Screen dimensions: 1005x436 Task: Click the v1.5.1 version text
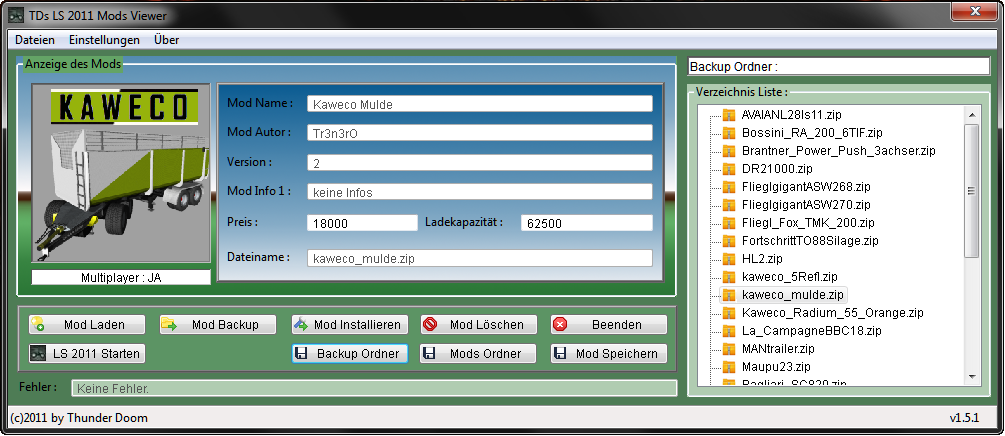coord(964,418)
